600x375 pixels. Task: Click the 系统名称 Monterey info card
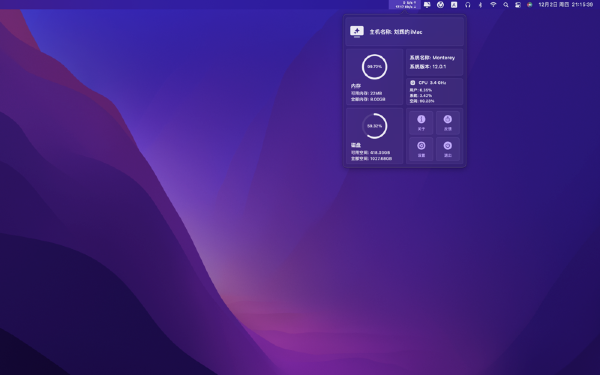coord(434,62)
